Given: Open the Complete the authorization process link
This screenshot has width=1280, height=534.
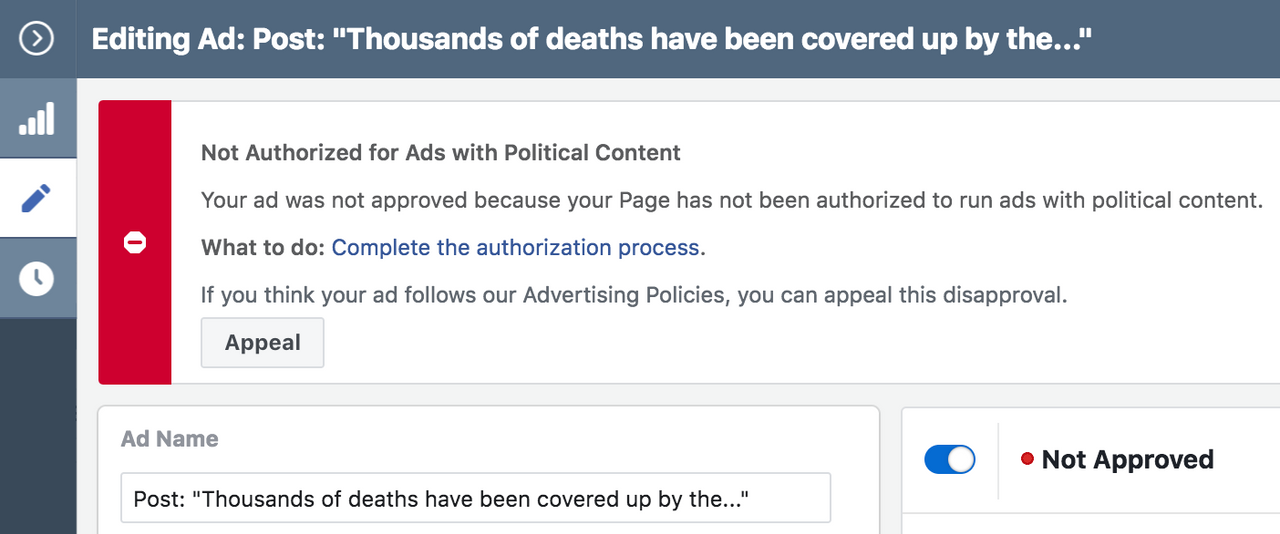Looking at the screenshot, I should click(516, 247).
